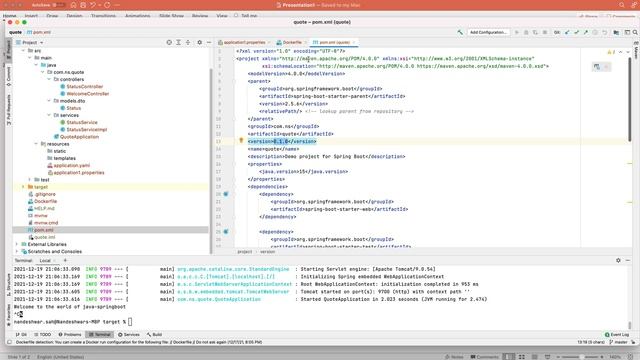
Task: Open StatusController in project tree
Action: pyautogui.click(x=84, y=87)
